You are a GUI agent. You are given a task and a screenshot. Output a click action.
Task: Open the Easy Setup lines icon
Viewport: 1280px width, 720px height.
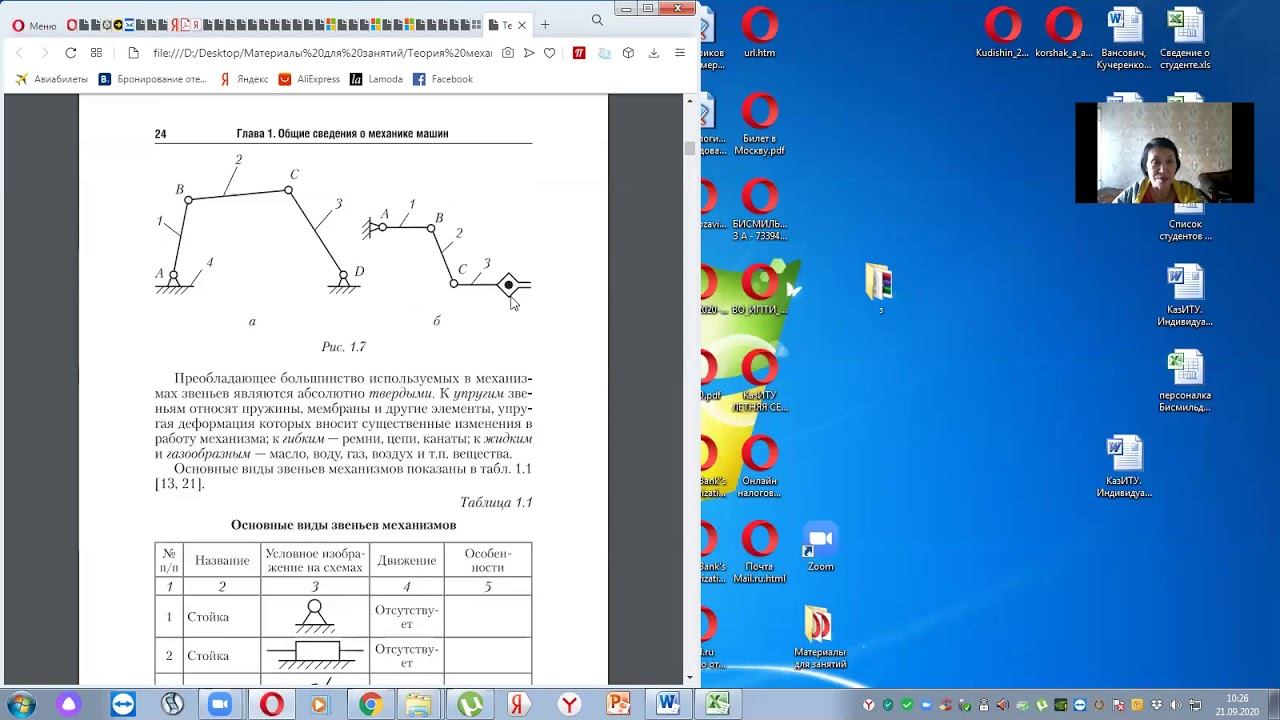(x=680, y=53)
